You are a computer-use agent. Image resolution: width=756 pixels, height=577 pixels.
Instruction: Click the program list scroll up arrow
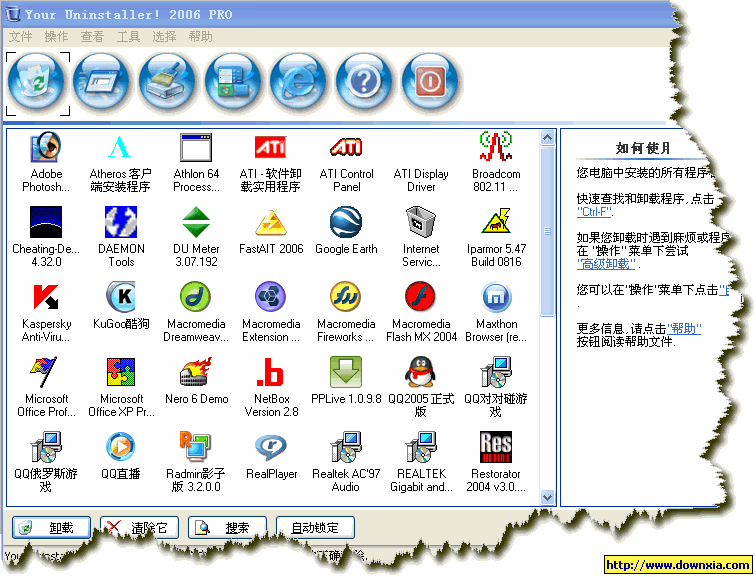[547, 138]
